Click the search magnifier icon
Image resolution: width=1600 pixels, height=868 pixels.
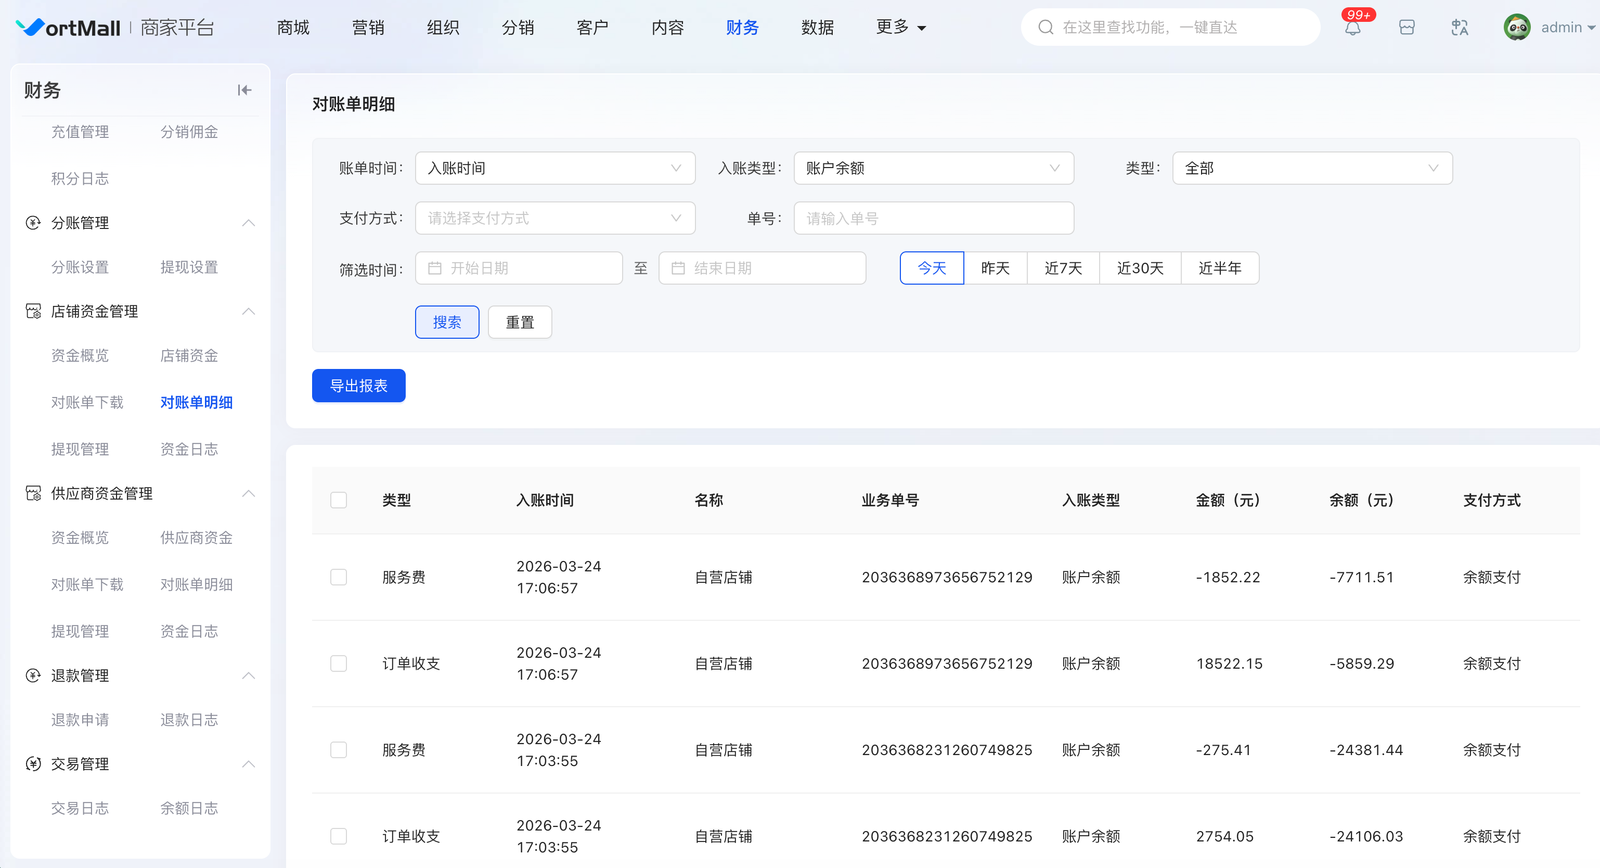pyautogui.click(x=1046, y=28)
